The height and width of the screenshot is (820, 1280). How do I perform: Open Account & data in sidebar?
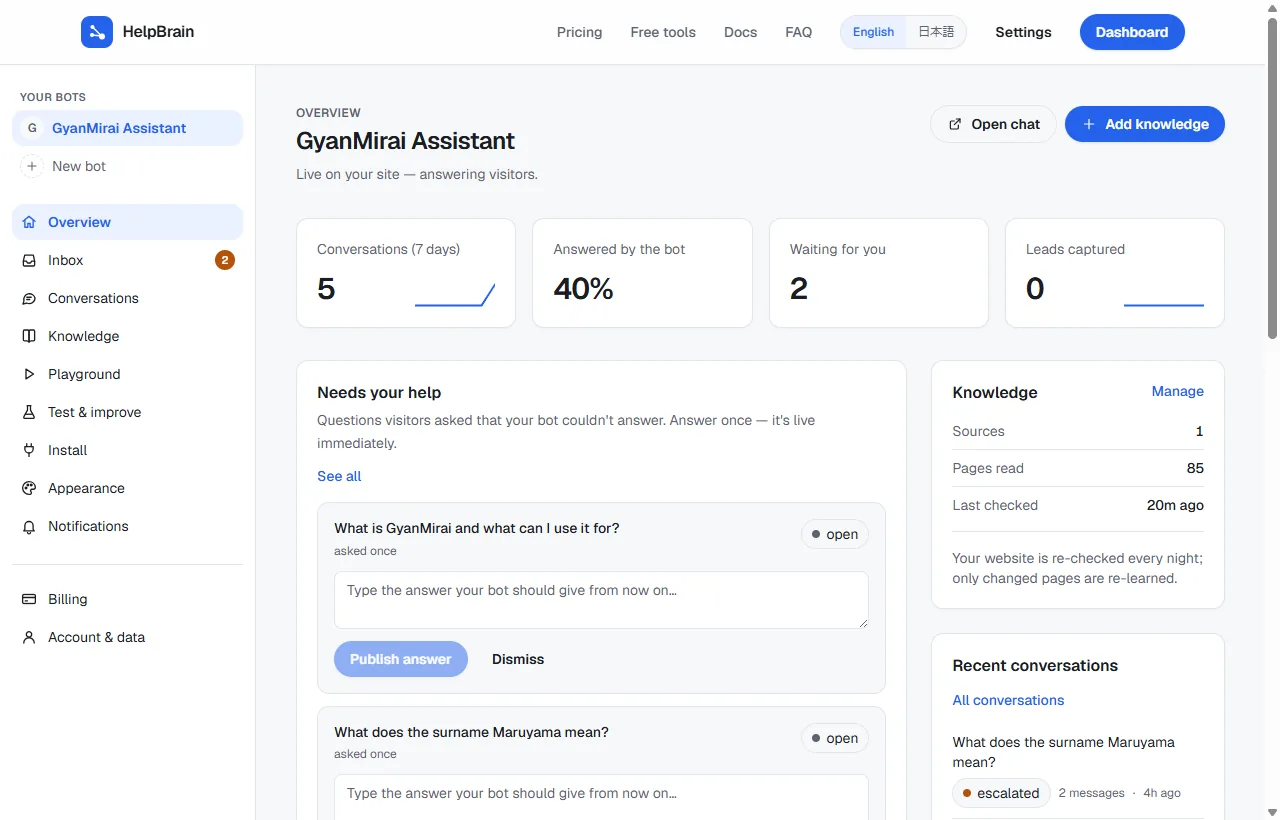click(x=127, y=637)
